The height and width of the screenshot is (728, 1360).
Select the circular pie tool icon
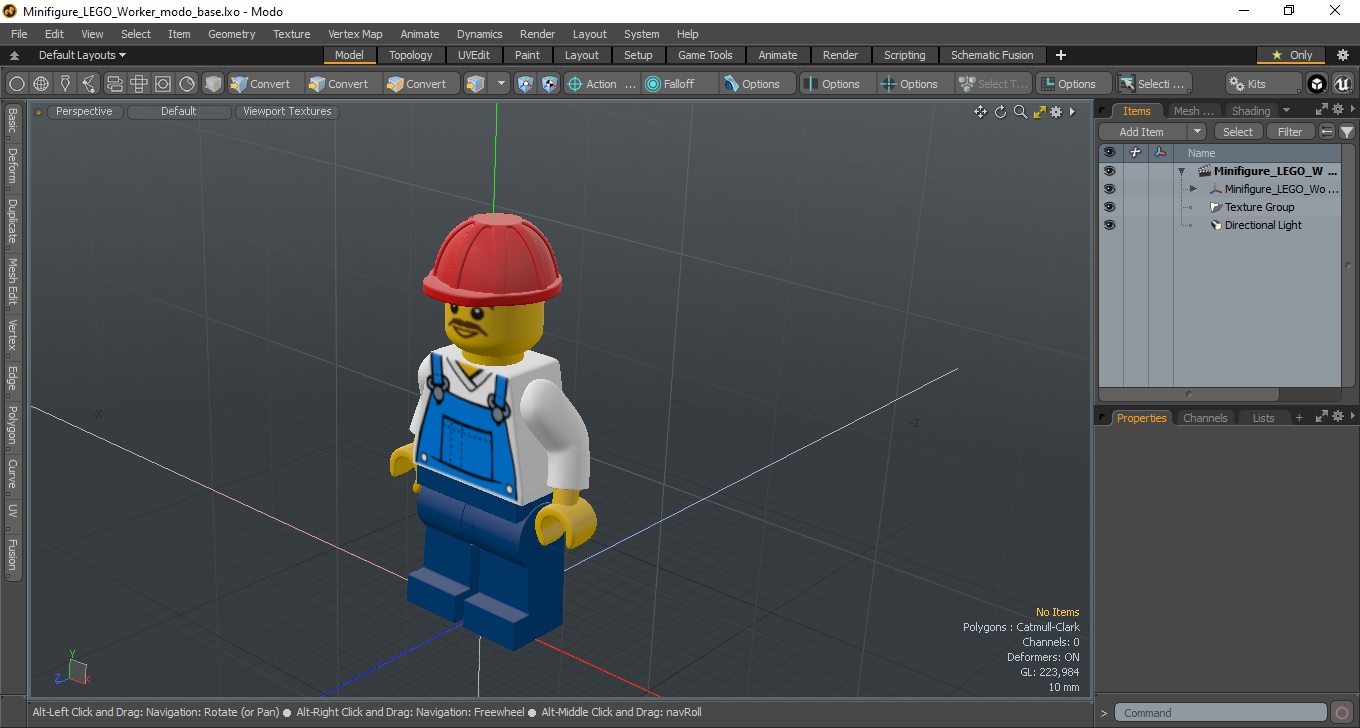pos(187,84)
